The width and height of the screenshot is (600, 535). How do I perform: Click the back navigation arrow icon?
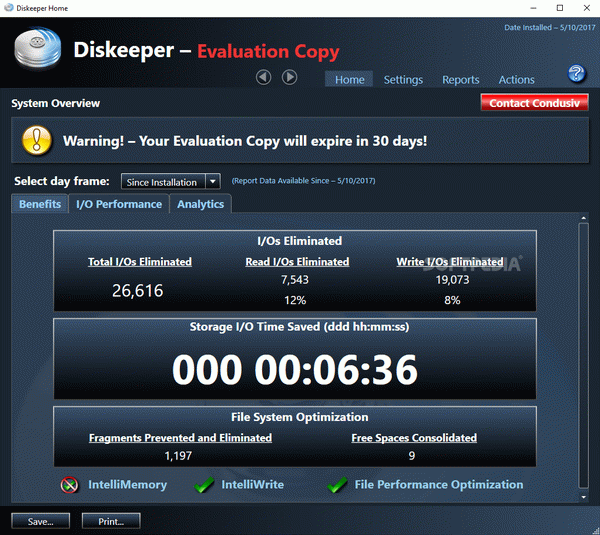pos(263,77)
